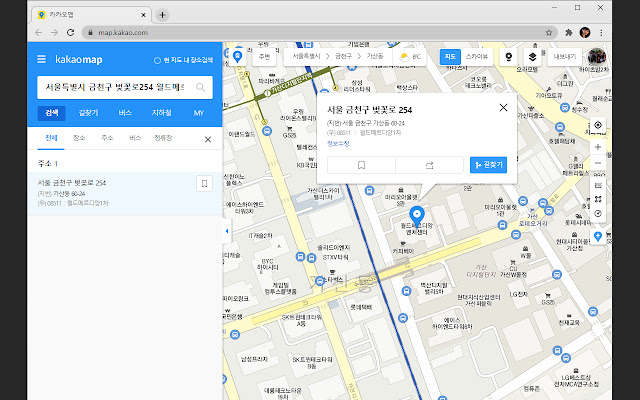This screenshot has height=400, width=640.
Task: Open the 버스 tab in blue header
Action: click(x=125, y=113)
